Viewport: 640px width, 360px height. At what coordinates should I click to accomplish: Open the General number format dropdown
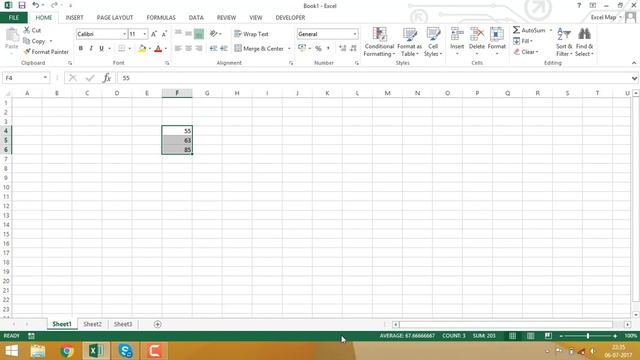[355, 34]
